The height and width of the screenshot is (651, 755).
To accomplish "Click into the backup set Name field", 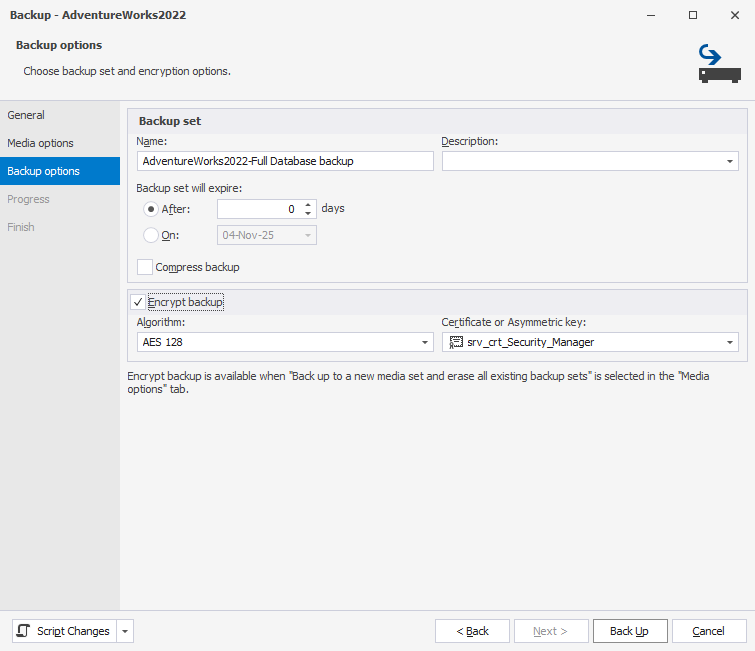I will (x=285, y=161).
